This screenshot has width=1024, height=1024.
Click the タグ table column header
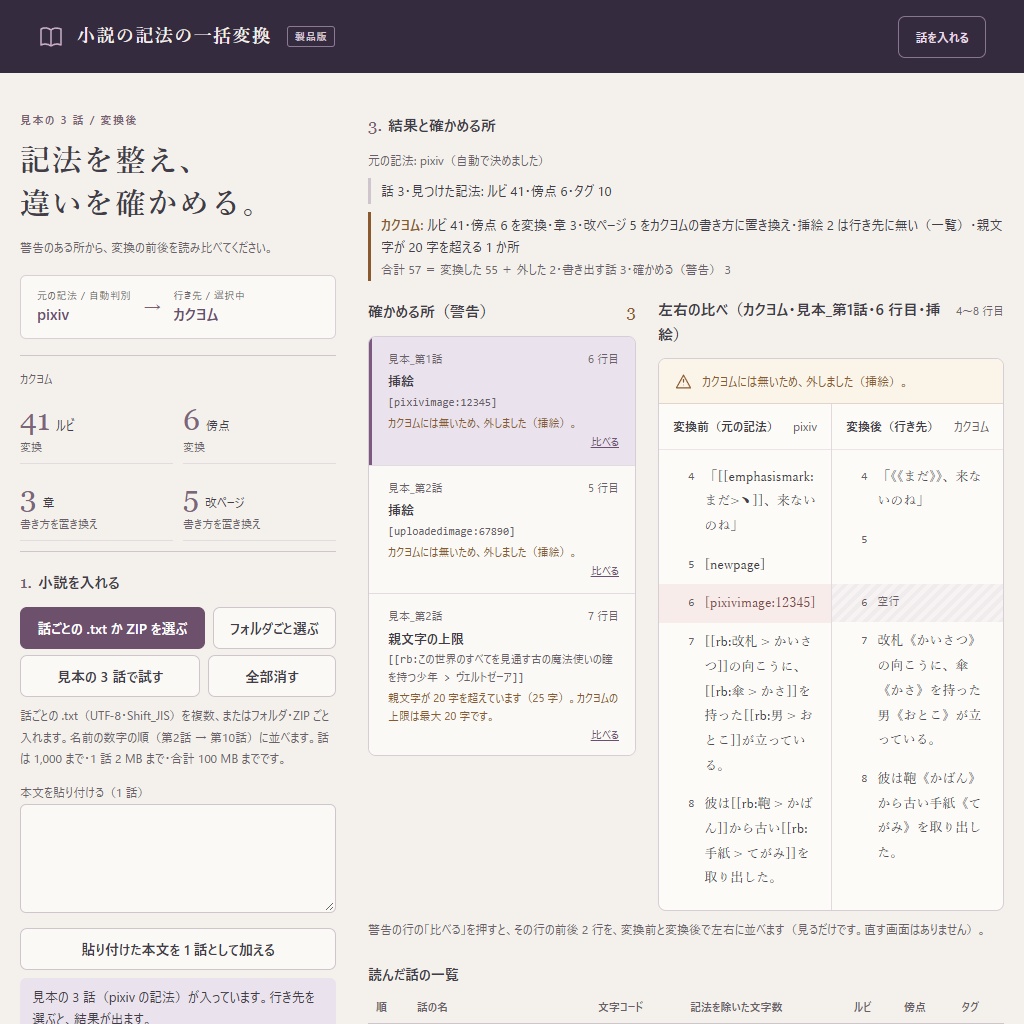point(970,1007)
